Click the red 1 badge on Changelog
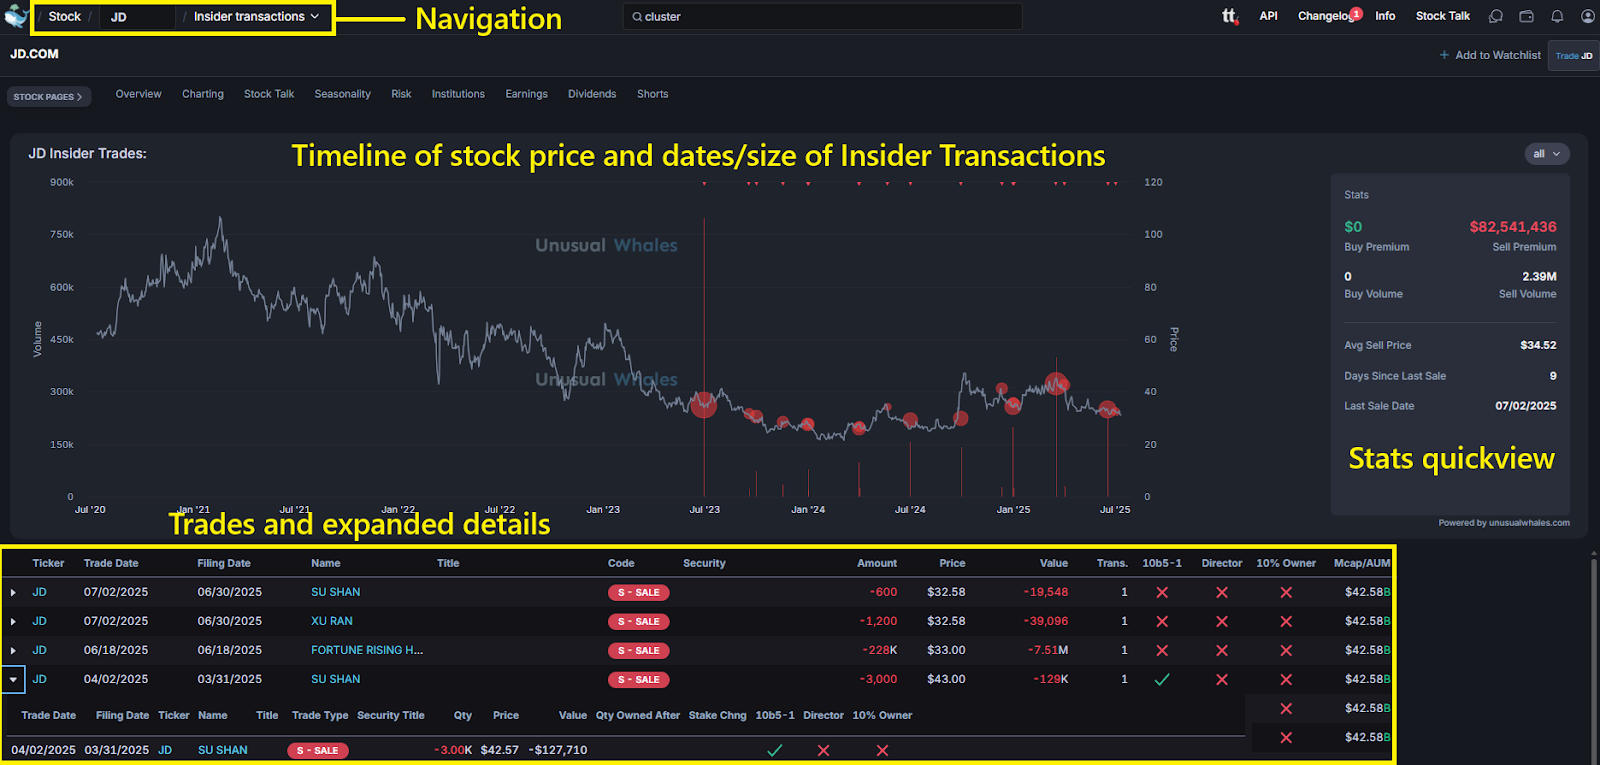This screenshot has width=1600, height=765. click(1356, 13)
